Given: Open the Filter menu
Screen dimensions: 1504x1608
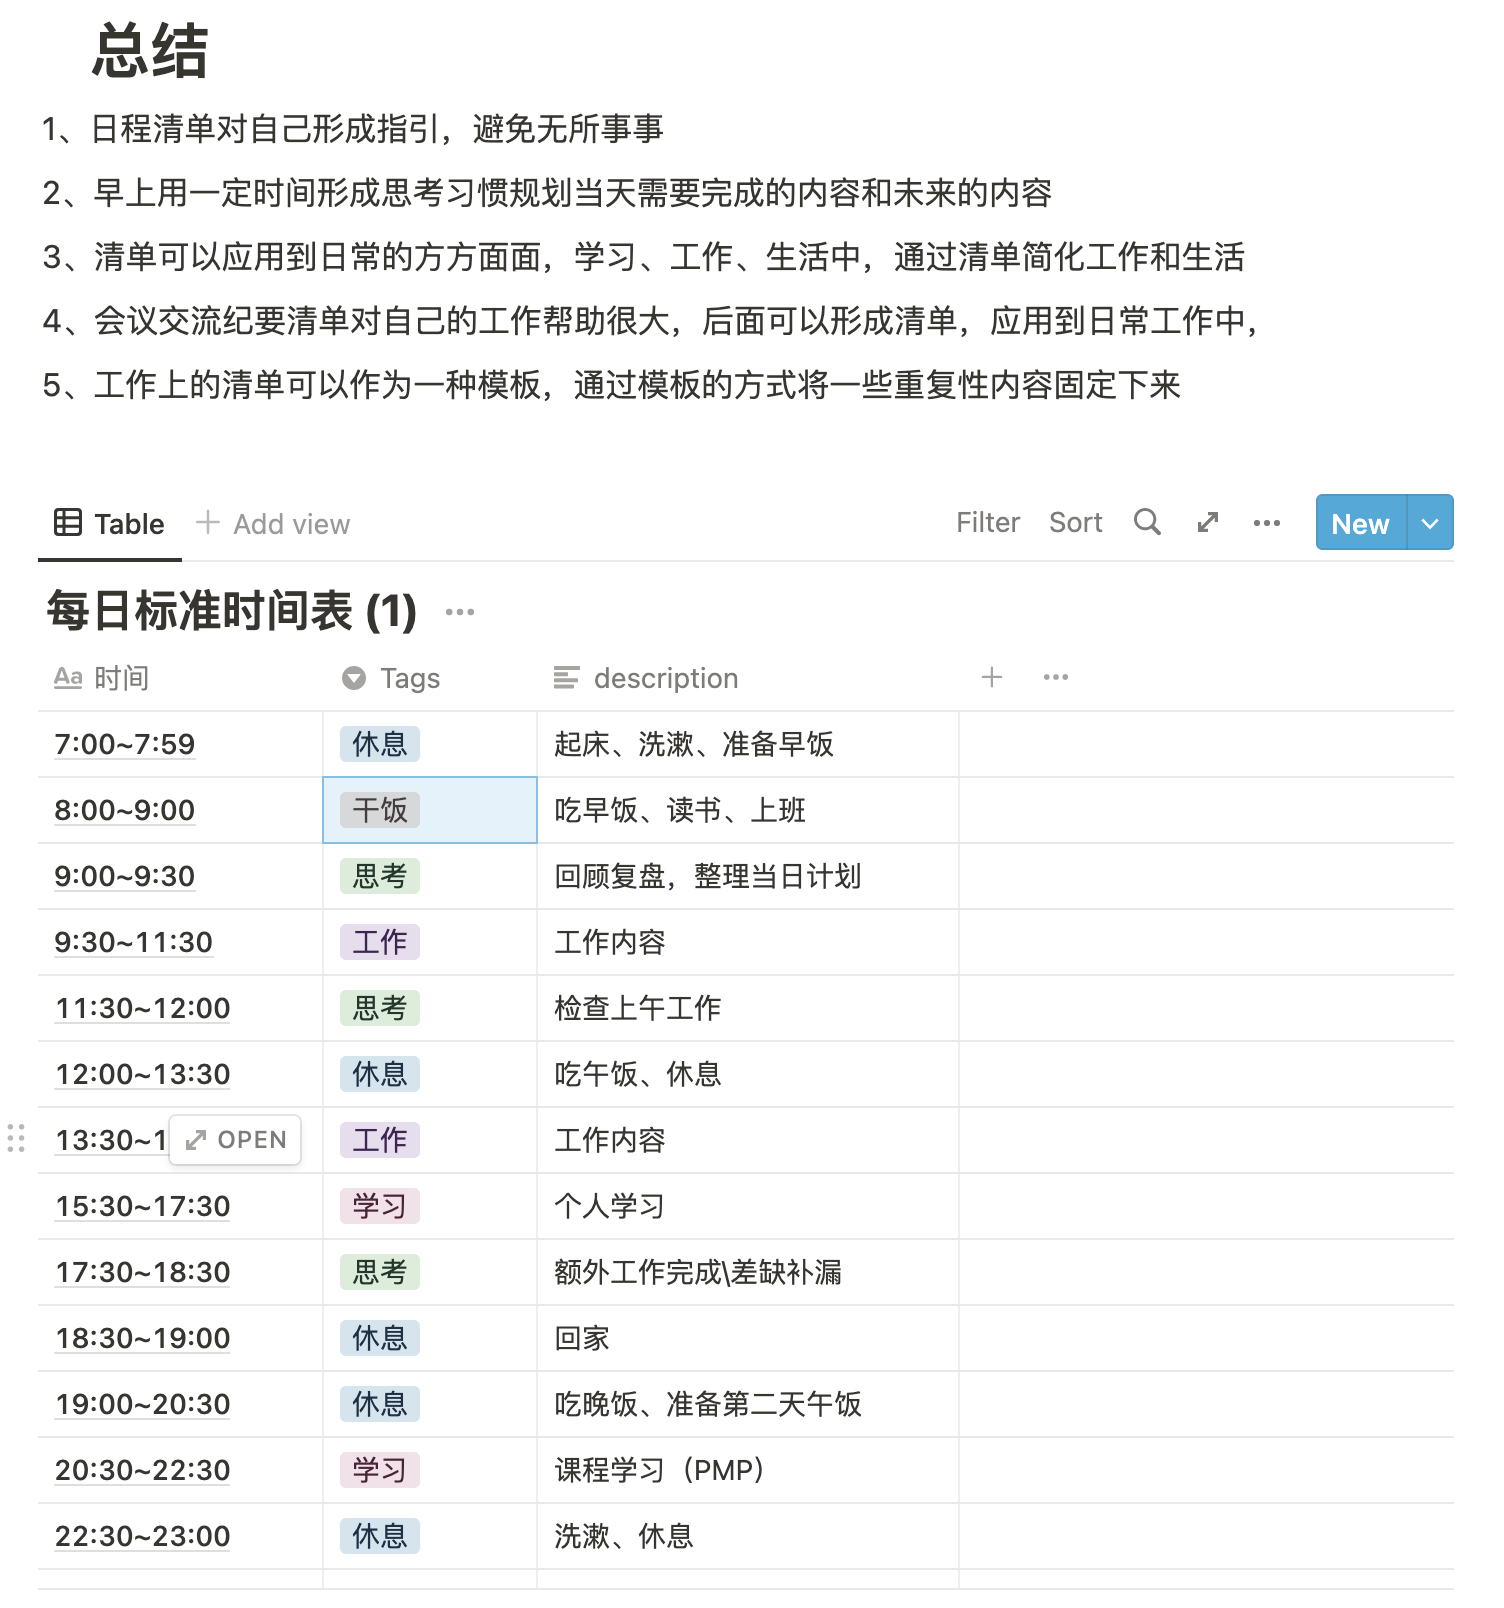Looking at the screenshot, I should click(x=988, y=522).
